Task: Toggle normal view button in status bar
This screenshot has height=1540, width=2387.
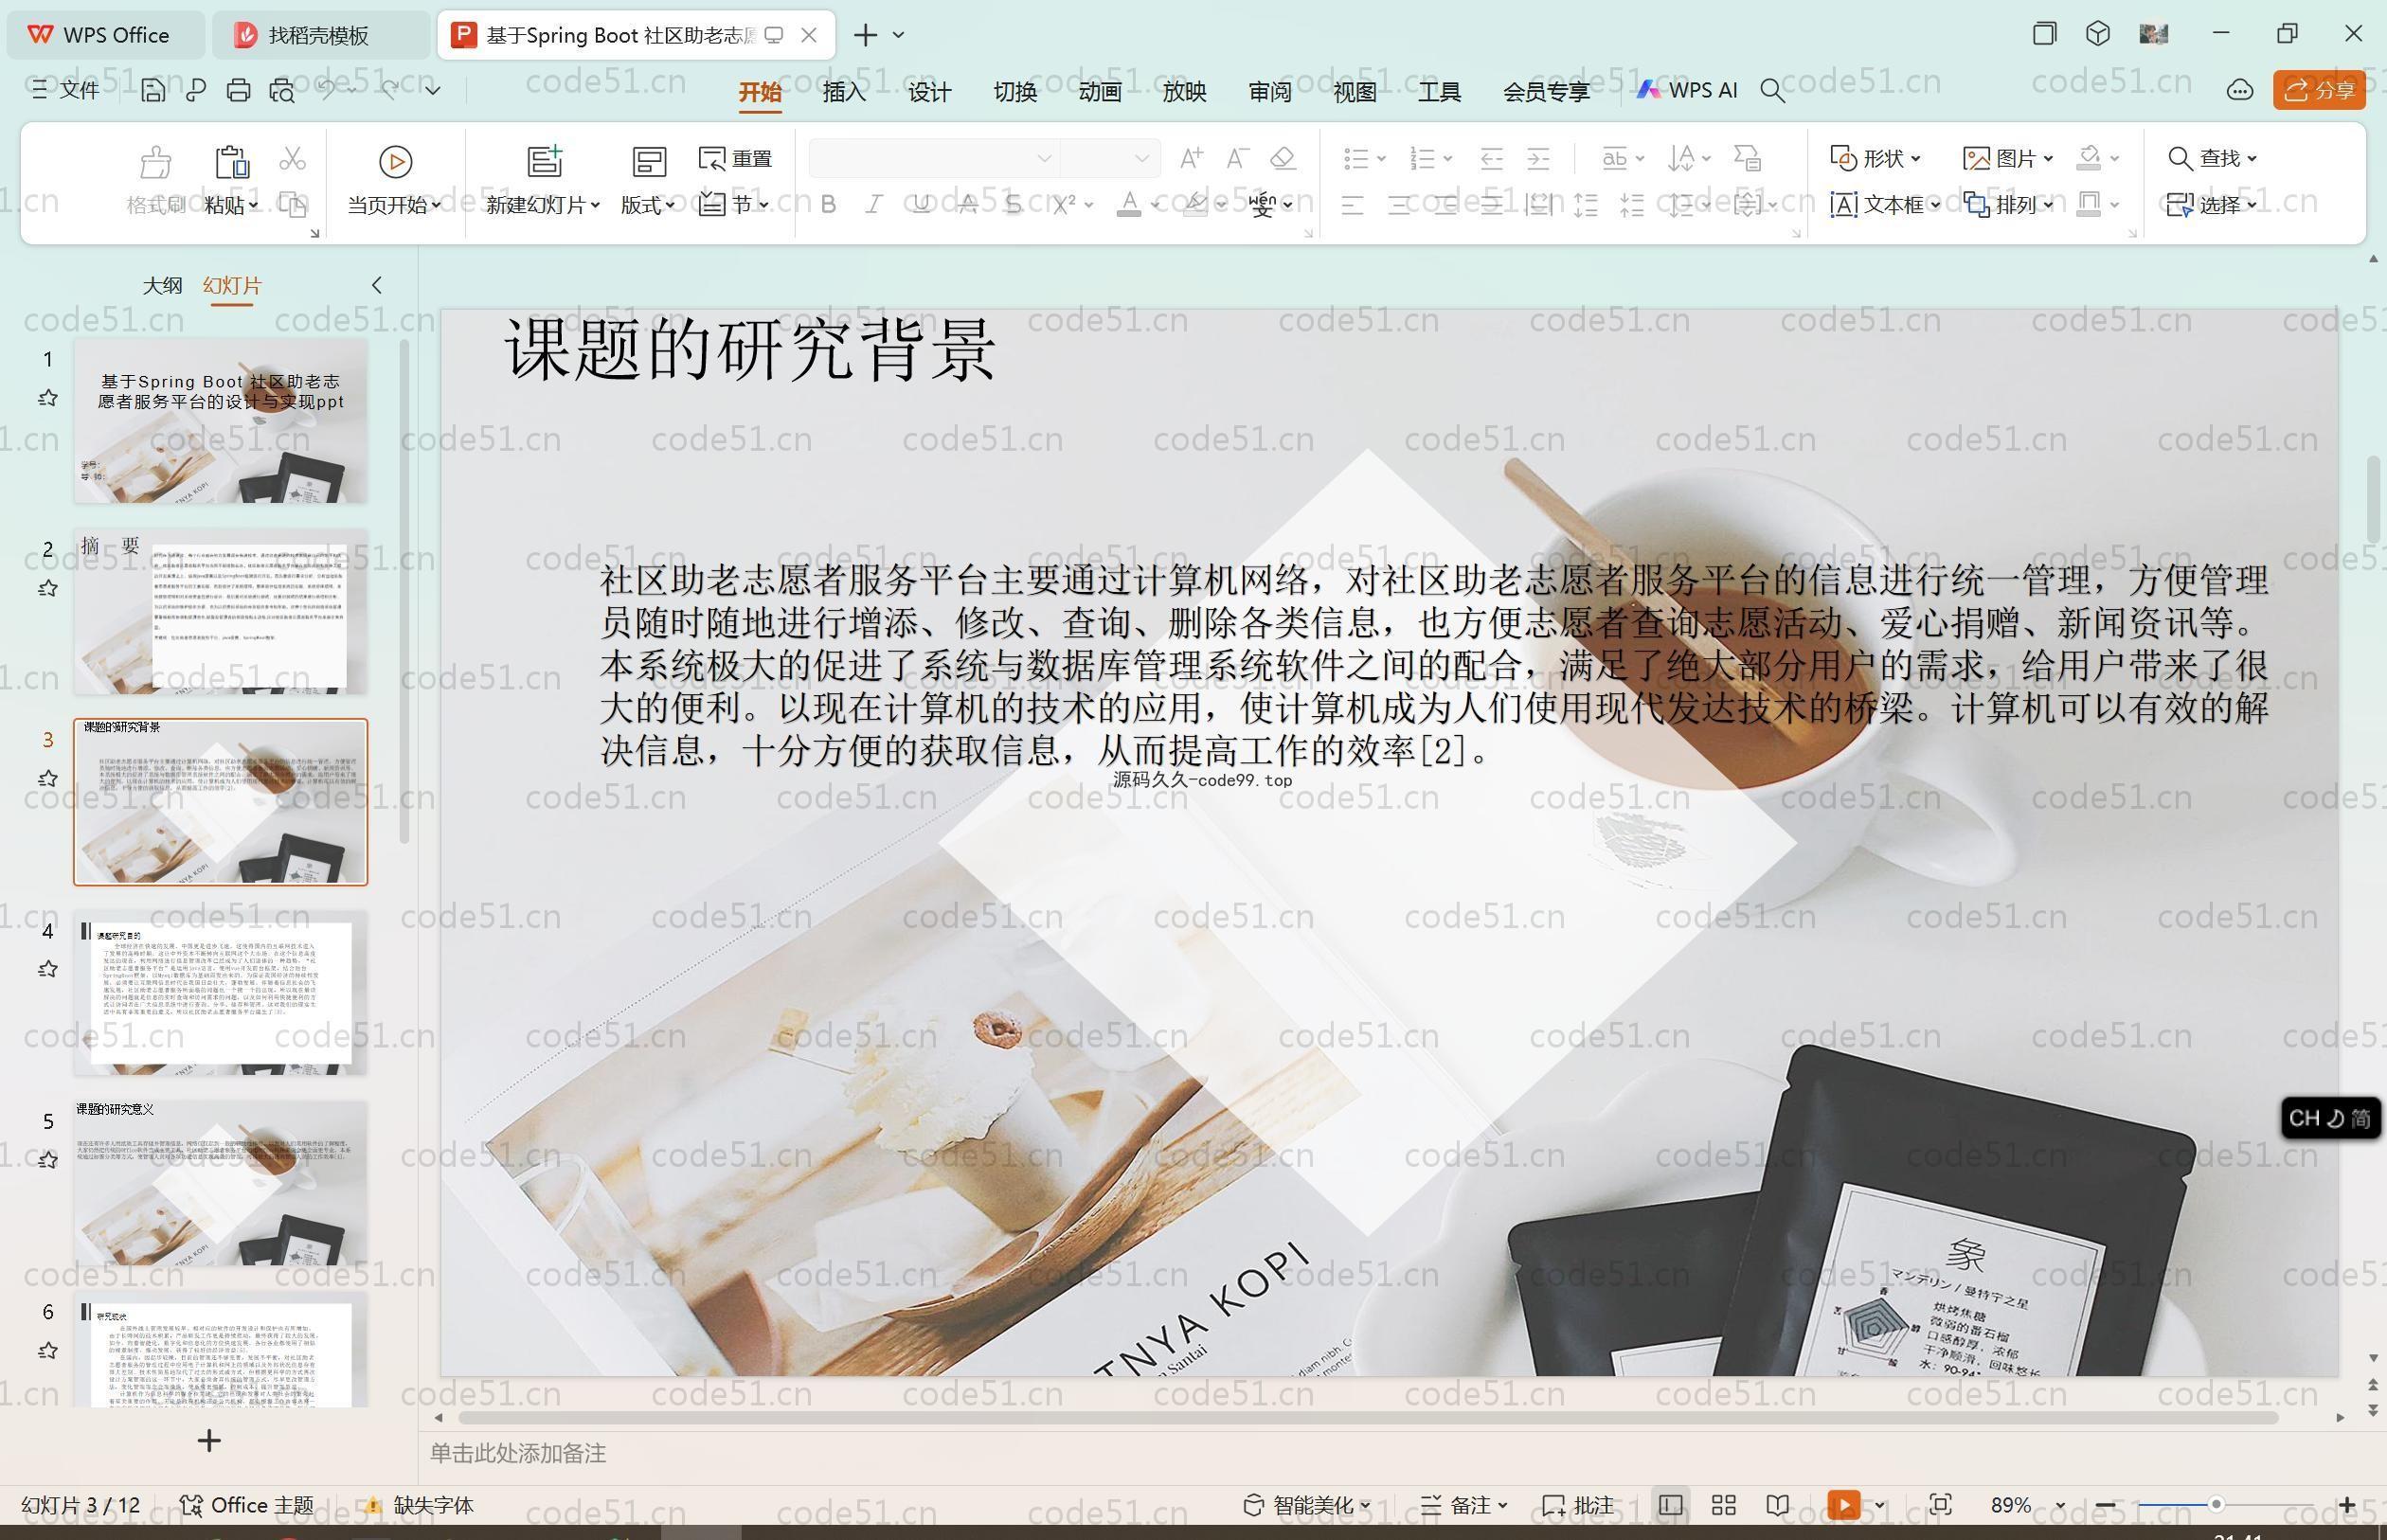Action: [1670, 1505]
